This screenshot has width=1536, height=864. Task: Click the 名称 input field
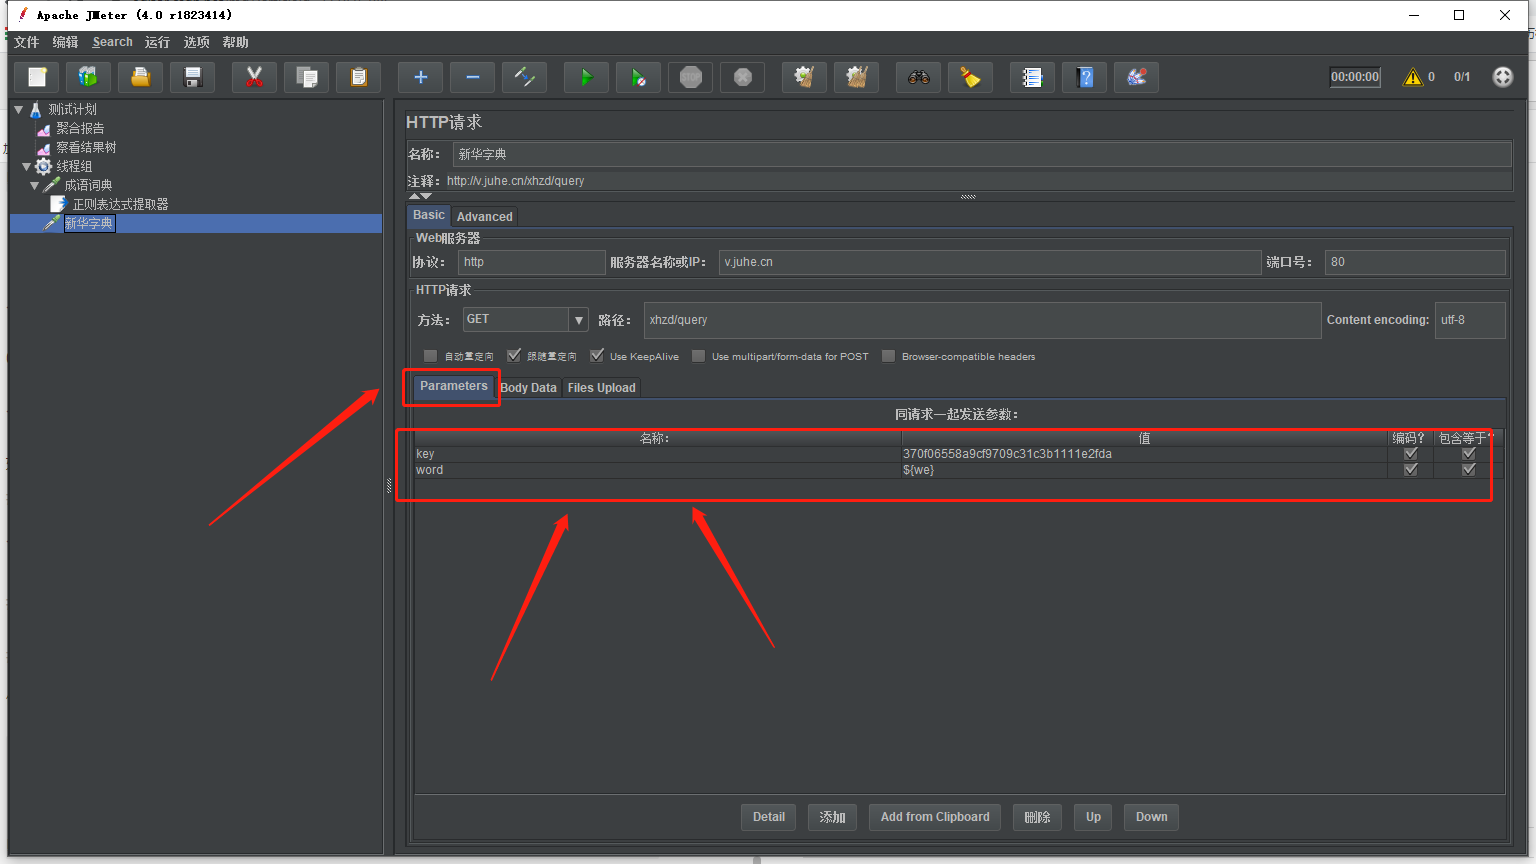tap(982, 154)
